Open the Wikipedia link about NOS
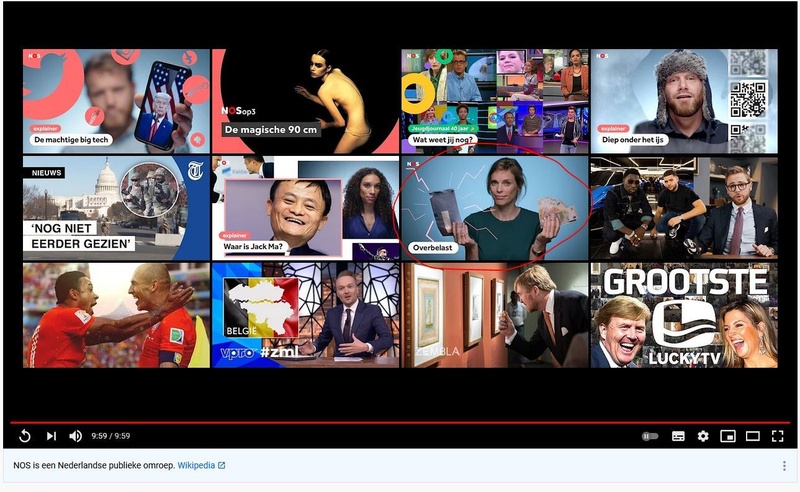This screenshot has height=492, width=800. click(x=201, y=465)
